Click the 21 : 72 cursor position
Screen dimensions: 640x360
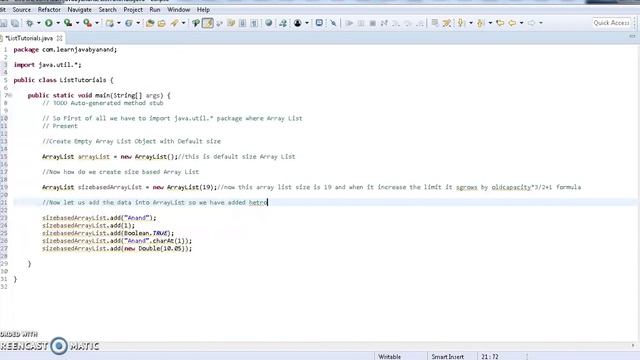(489, 357)
